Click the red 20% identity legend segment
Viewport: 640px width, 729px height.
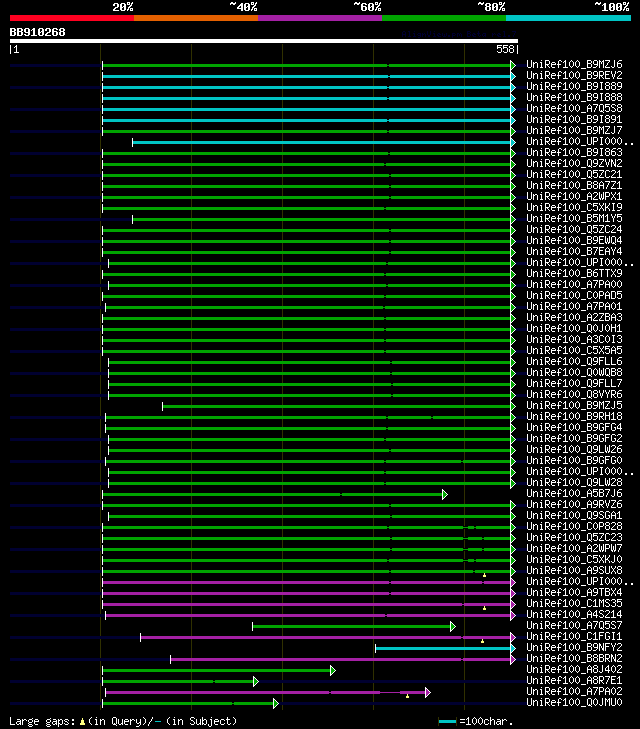click(72, 18)
